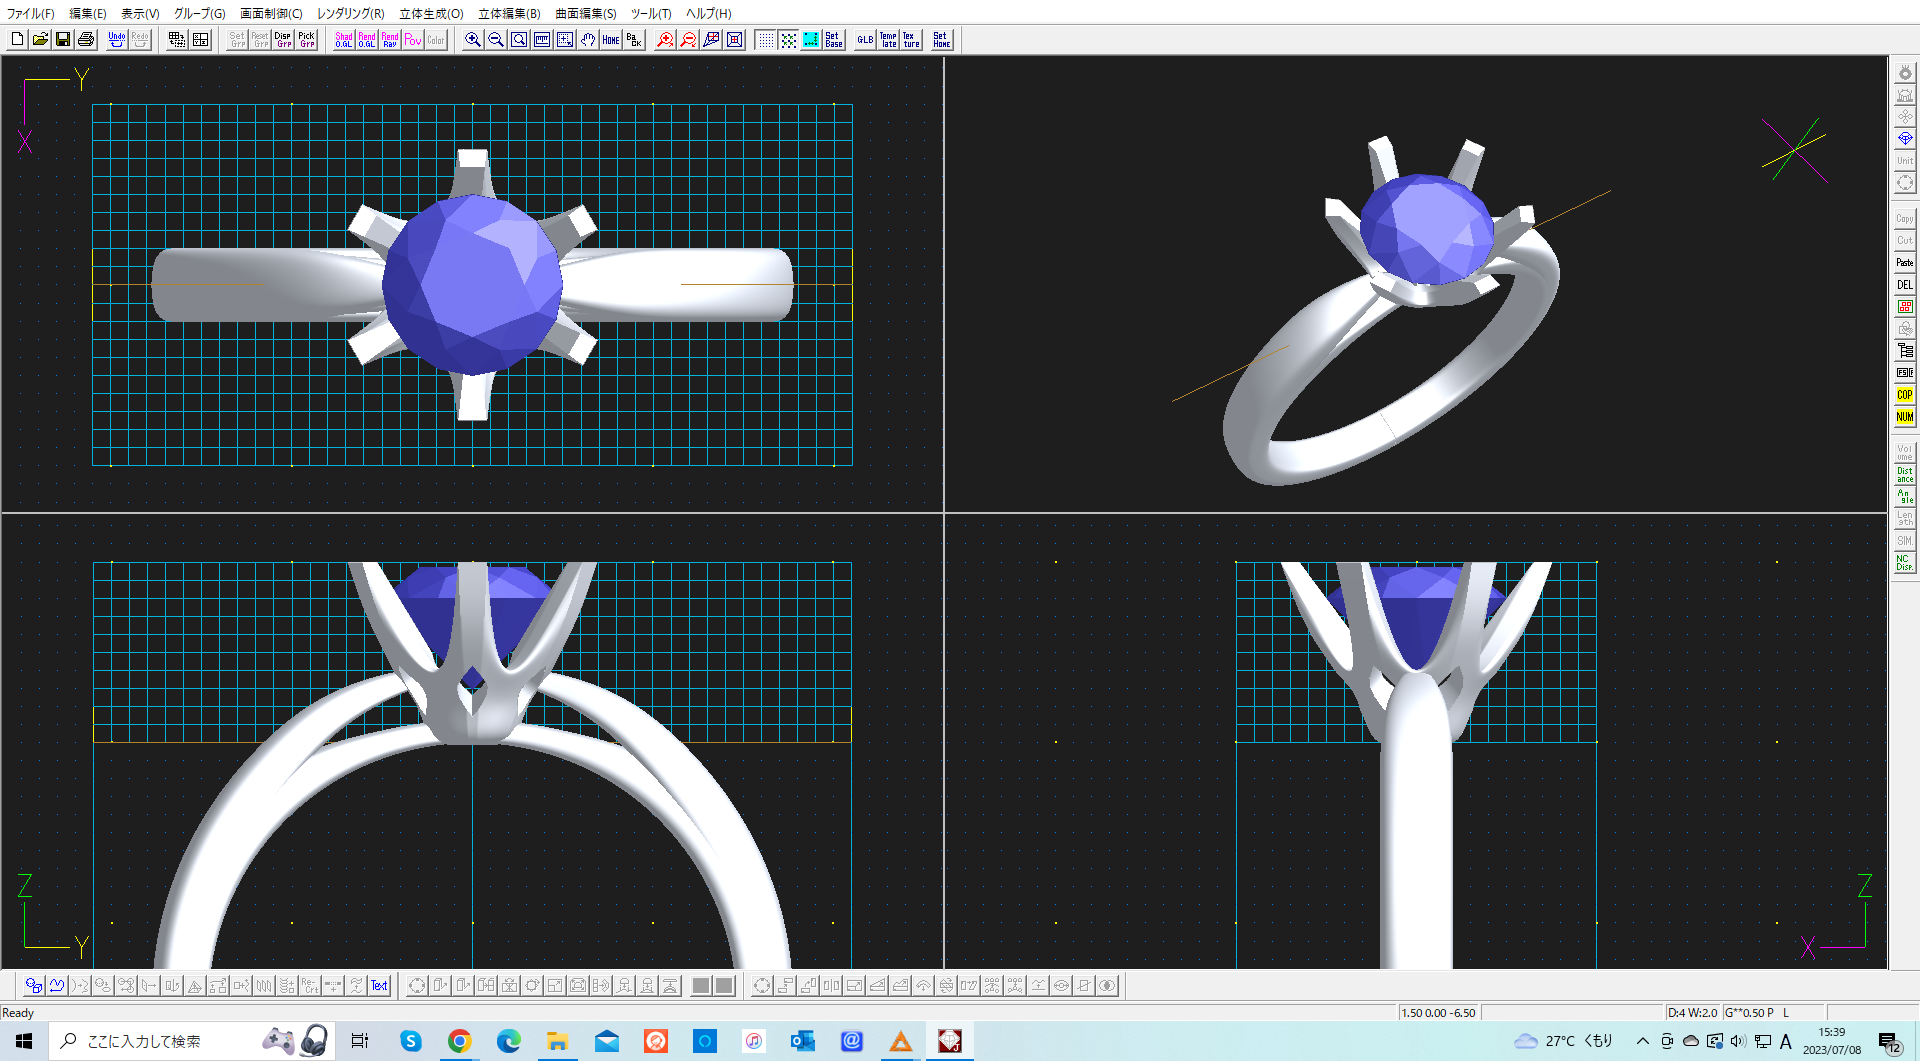Image resolution: width=1920 pixels, height=1061 pixels.
Task: Toggle the cyan-highlighted grid display icon
Action: 811,40
